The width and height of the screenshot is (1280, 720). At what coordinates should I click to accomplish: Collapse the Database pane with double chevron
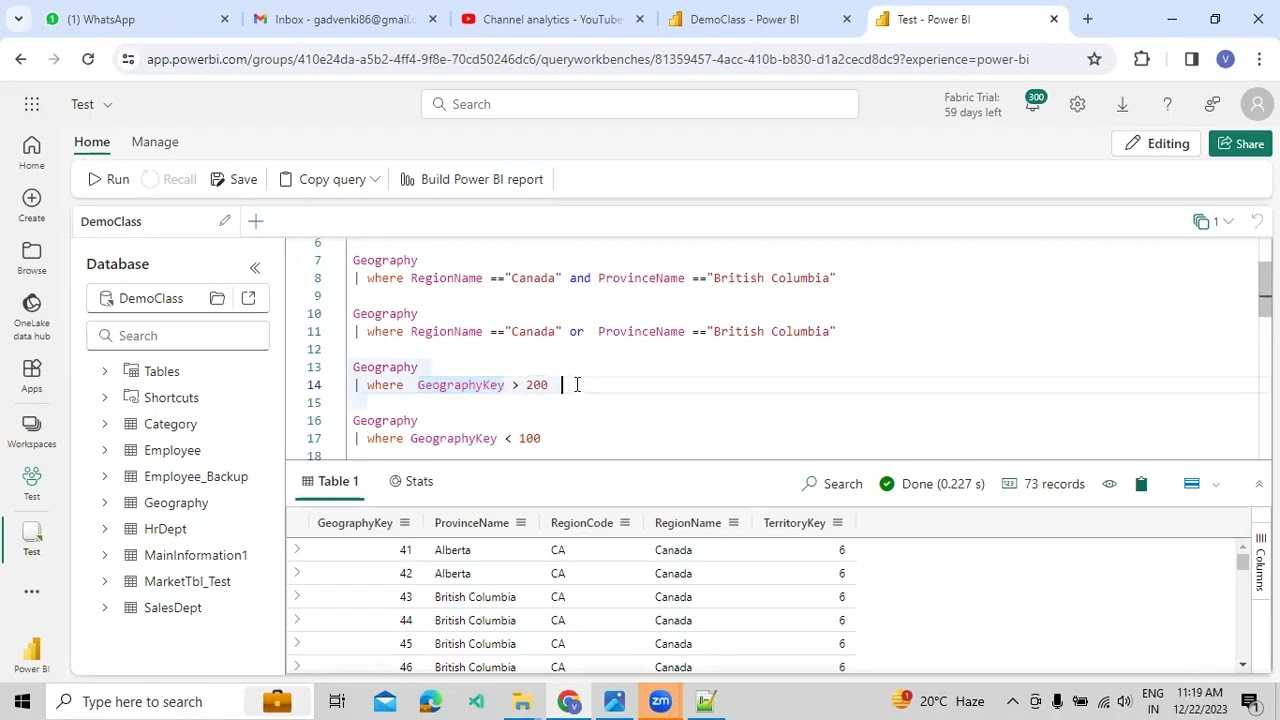coord(255,268)
